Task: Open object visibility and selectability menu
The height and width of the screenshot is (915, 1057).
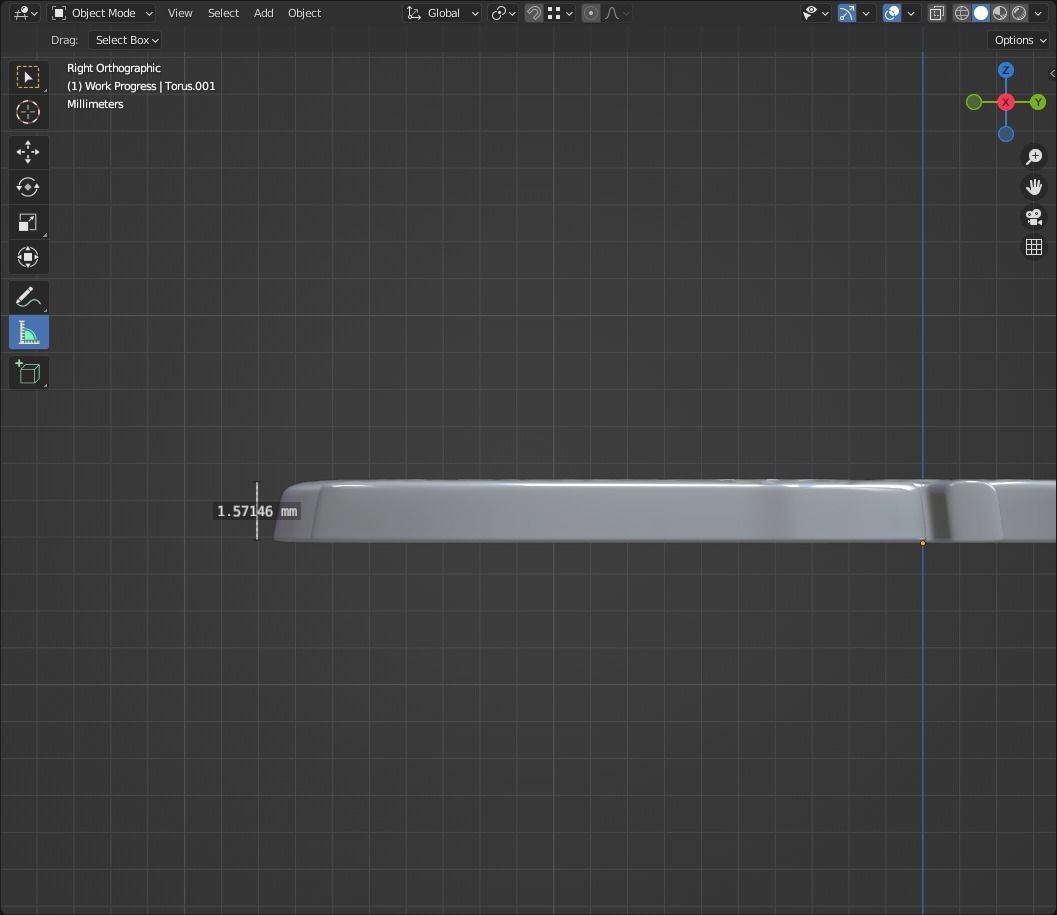Action: click(x=815, y=13)
